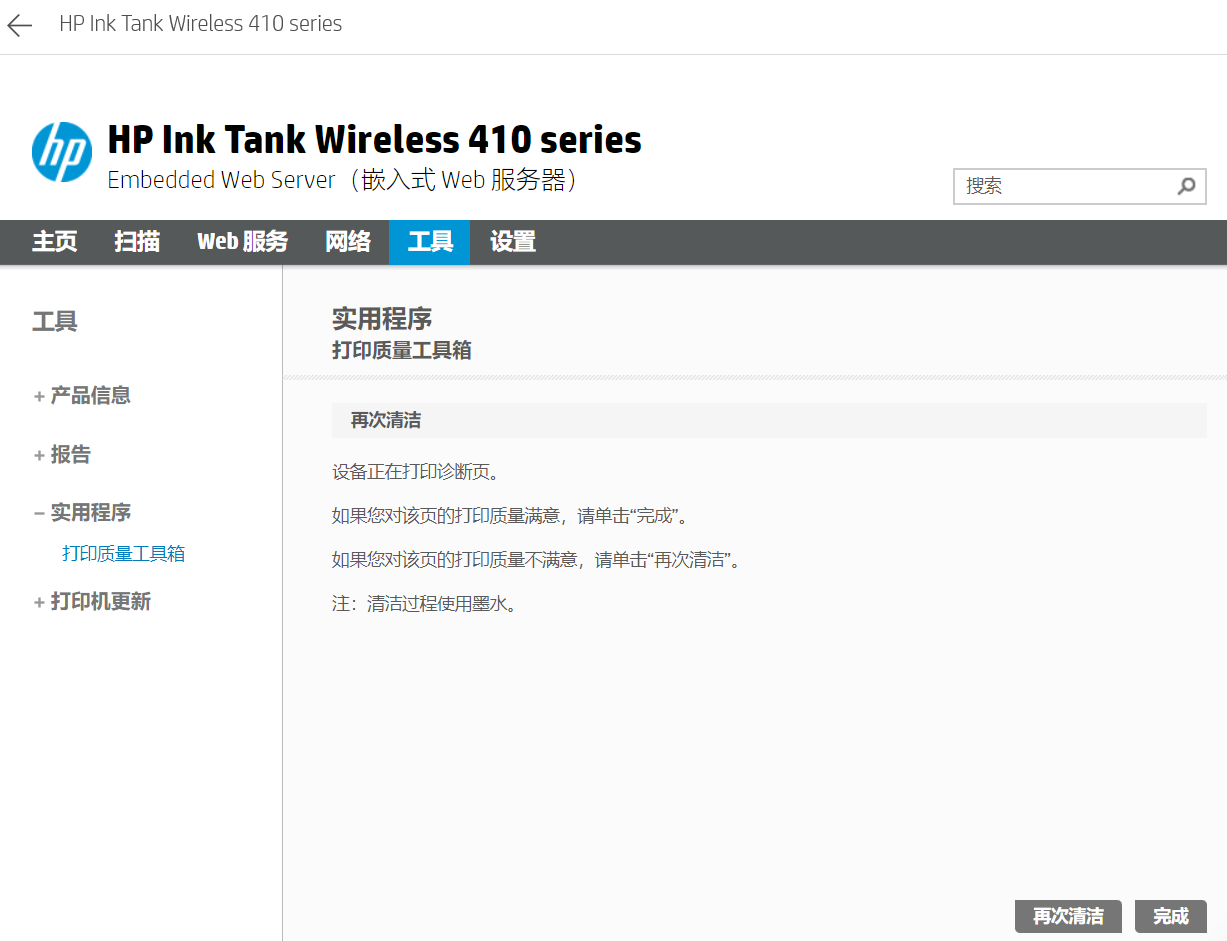The width and height of the screenshot is (1227, 941).
Task: Switch to the 主页 tab
Action: pyautogui.click(x=54, y=242)
